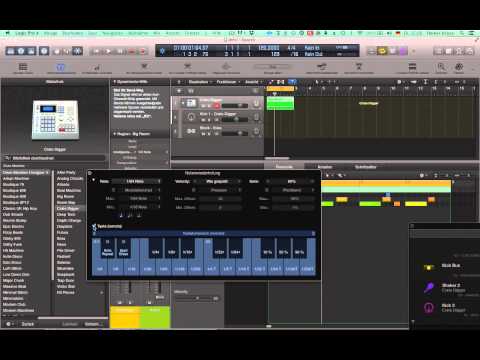Open the List Editors panel button
Viewport: 480px width, 360px height.
pos(438,51)
